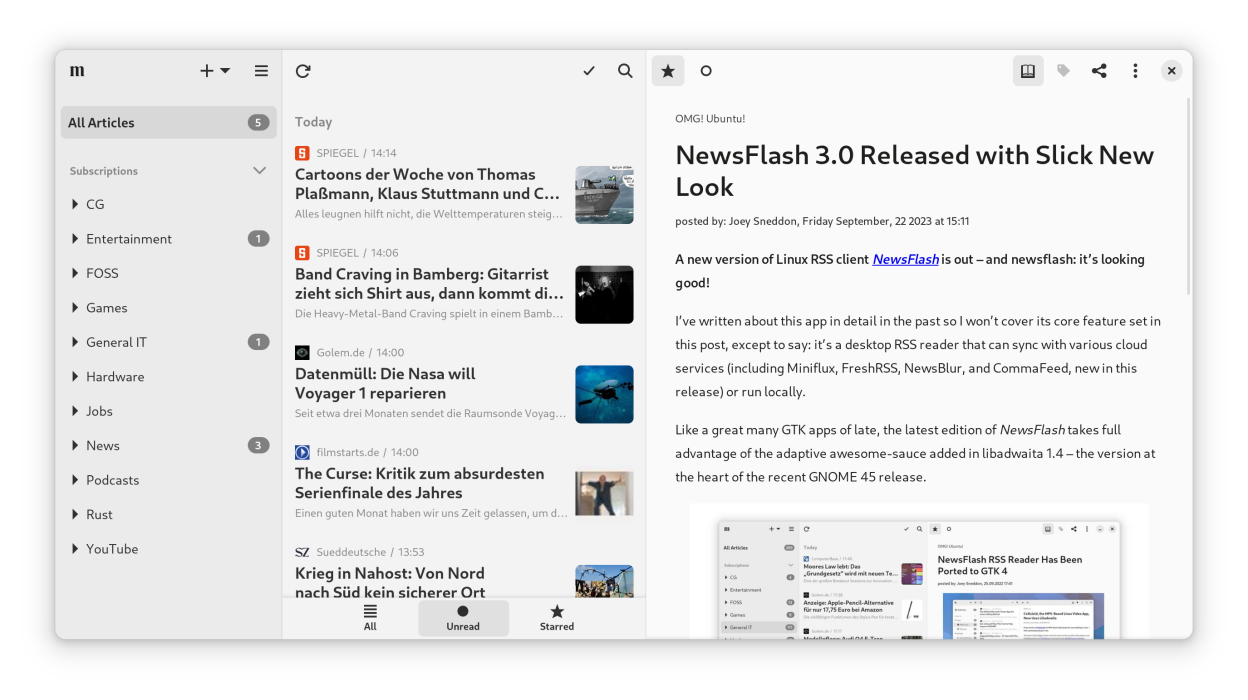Expand the Hardware category triangle
The height and width of the screenshot is (700, 1248).
click(75, 377)
